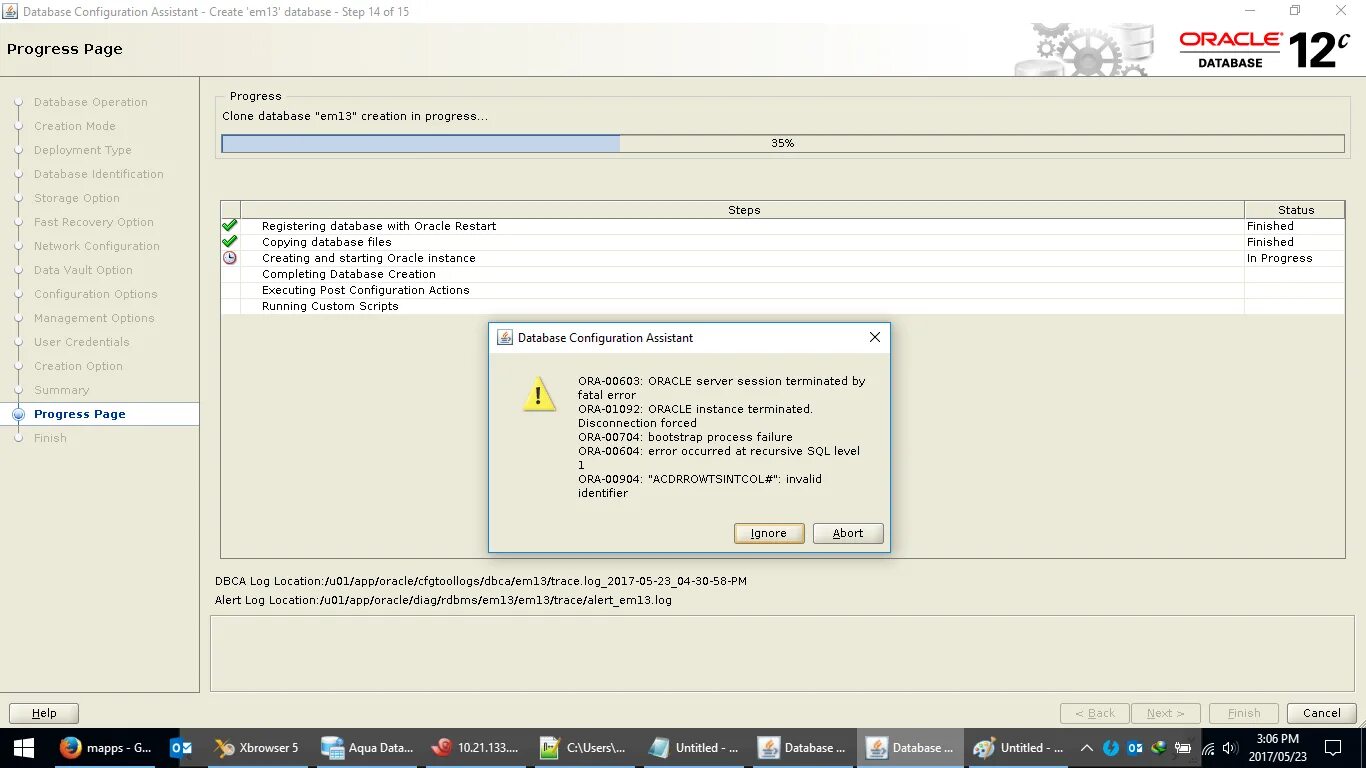Click the Cancel button
Screen dimensions: 1366x768
click(1322, 713)
